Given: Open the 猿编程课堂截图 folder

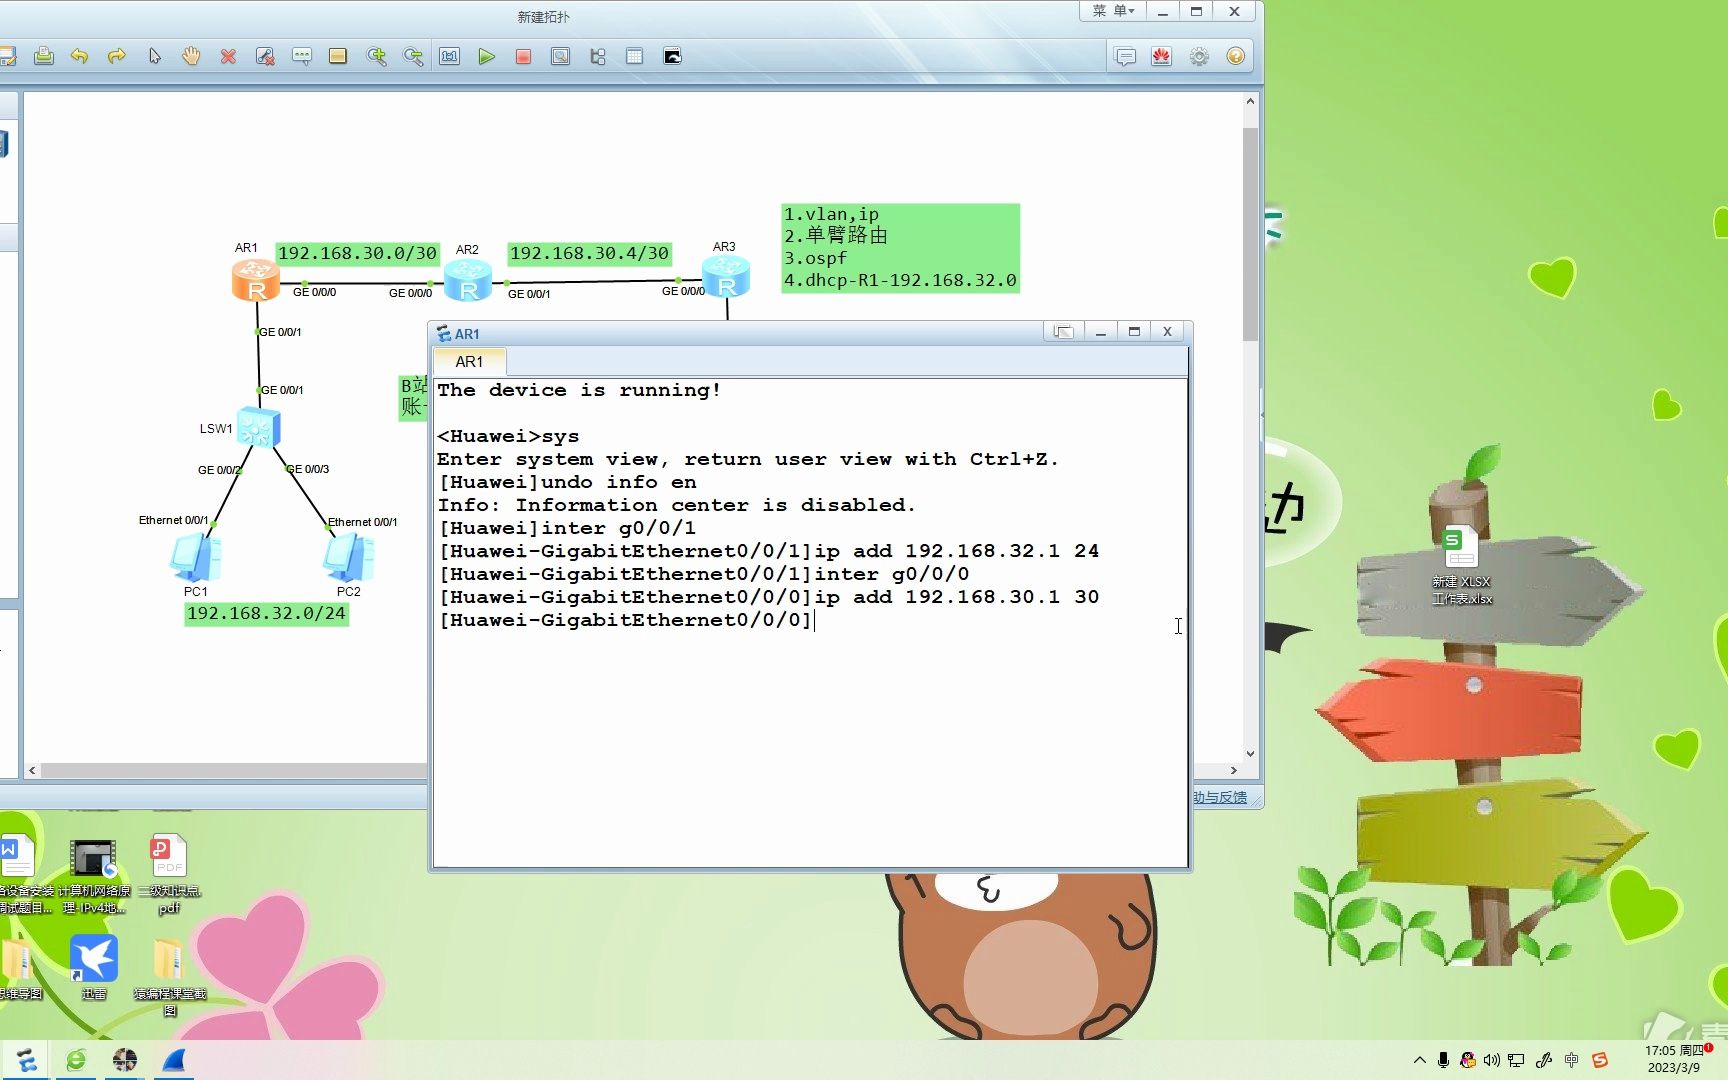Looking at the screenshot, I should (x=169, y=976).
